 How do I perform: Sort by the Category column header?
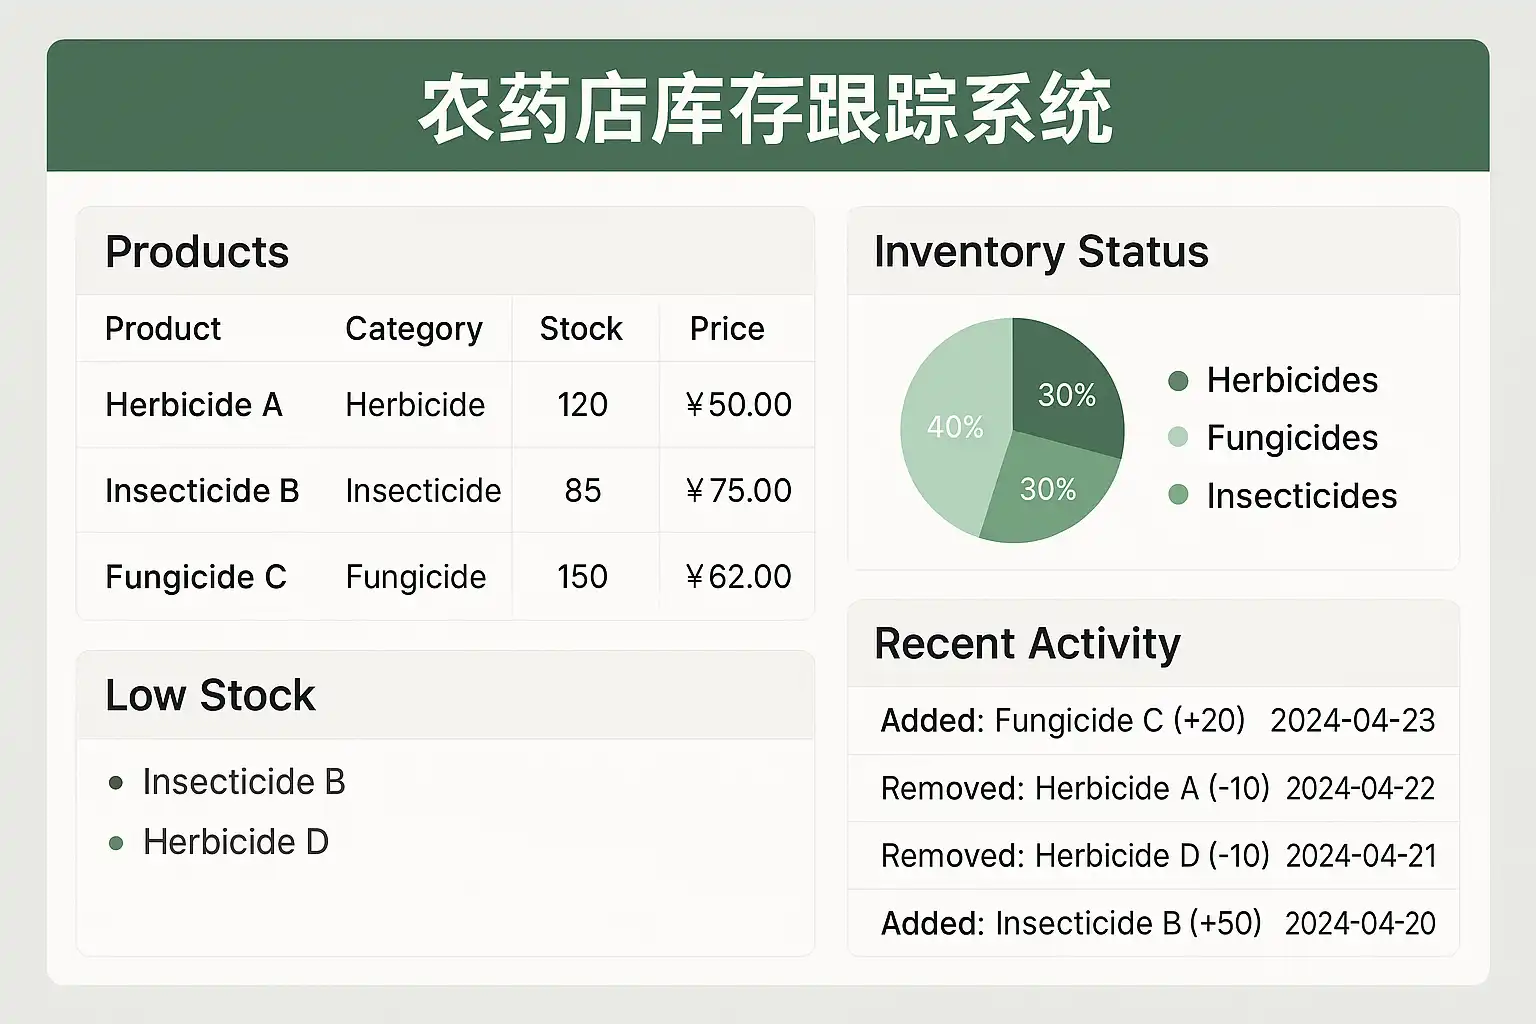pos(413,329)
